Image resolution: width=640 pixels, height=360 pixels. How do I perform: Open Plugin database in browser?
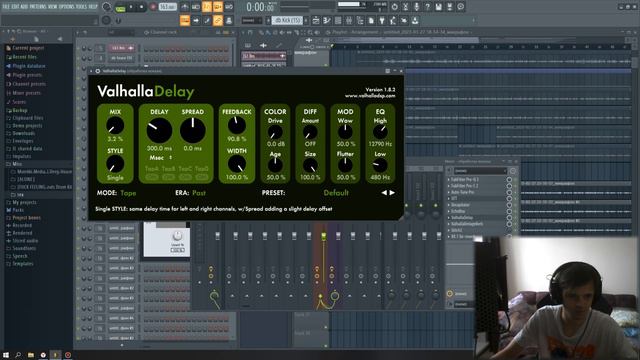29,66
